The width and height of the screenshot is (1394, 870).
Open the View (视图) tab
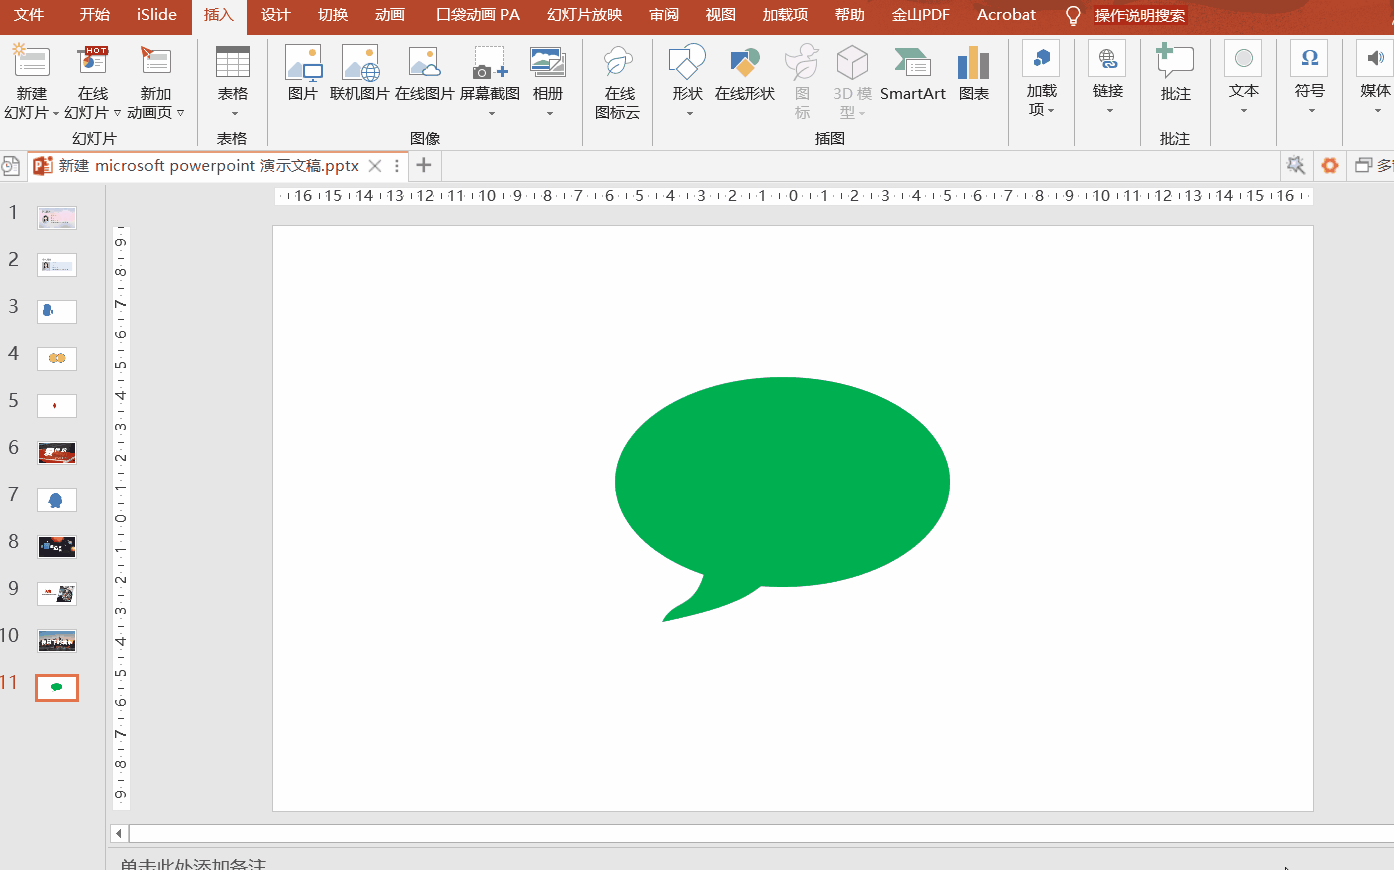pos(721,15)
